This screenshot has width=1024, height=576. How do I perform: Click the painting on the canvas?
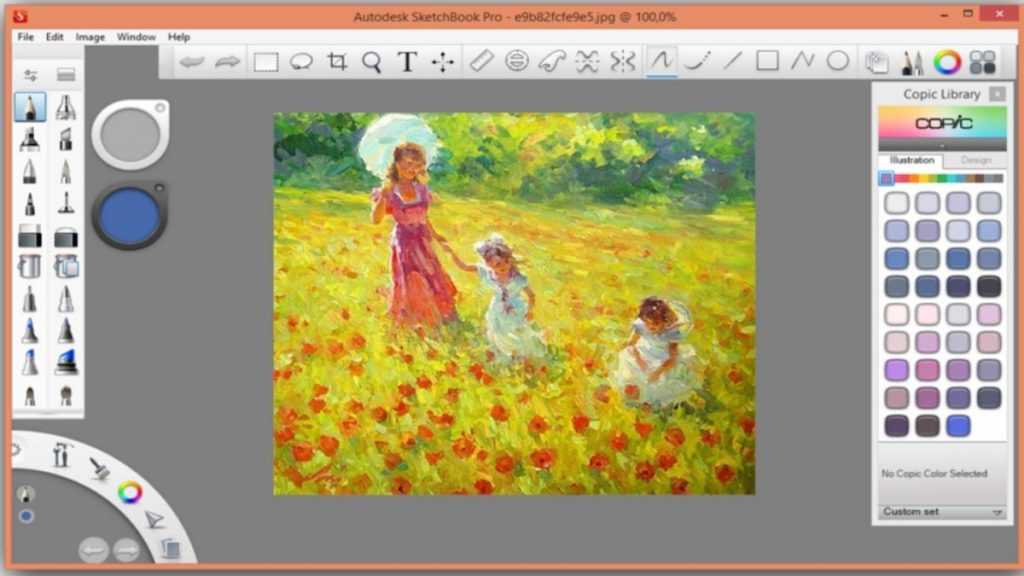pos(514,304)
